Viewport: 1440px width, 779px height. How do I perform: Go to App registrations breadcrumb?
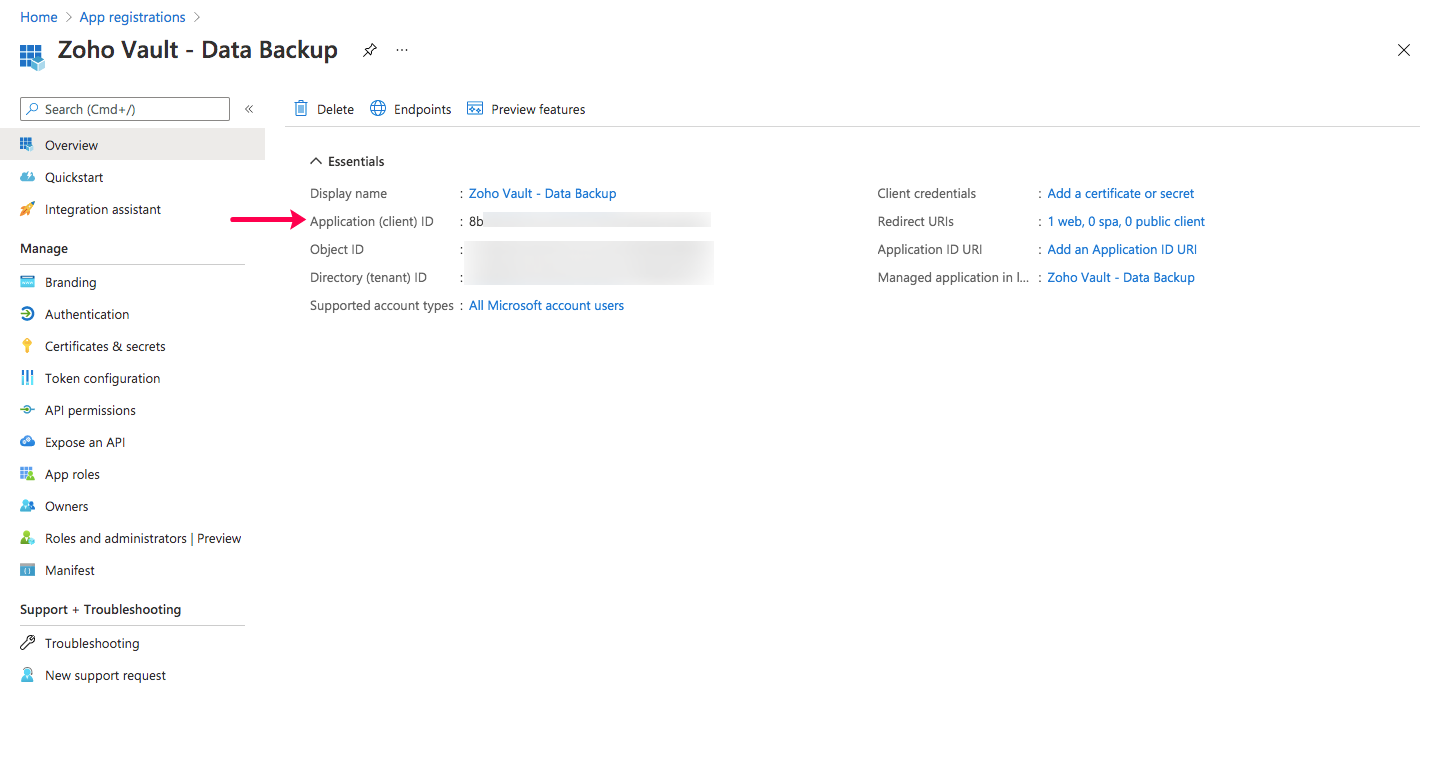[132, 17]
